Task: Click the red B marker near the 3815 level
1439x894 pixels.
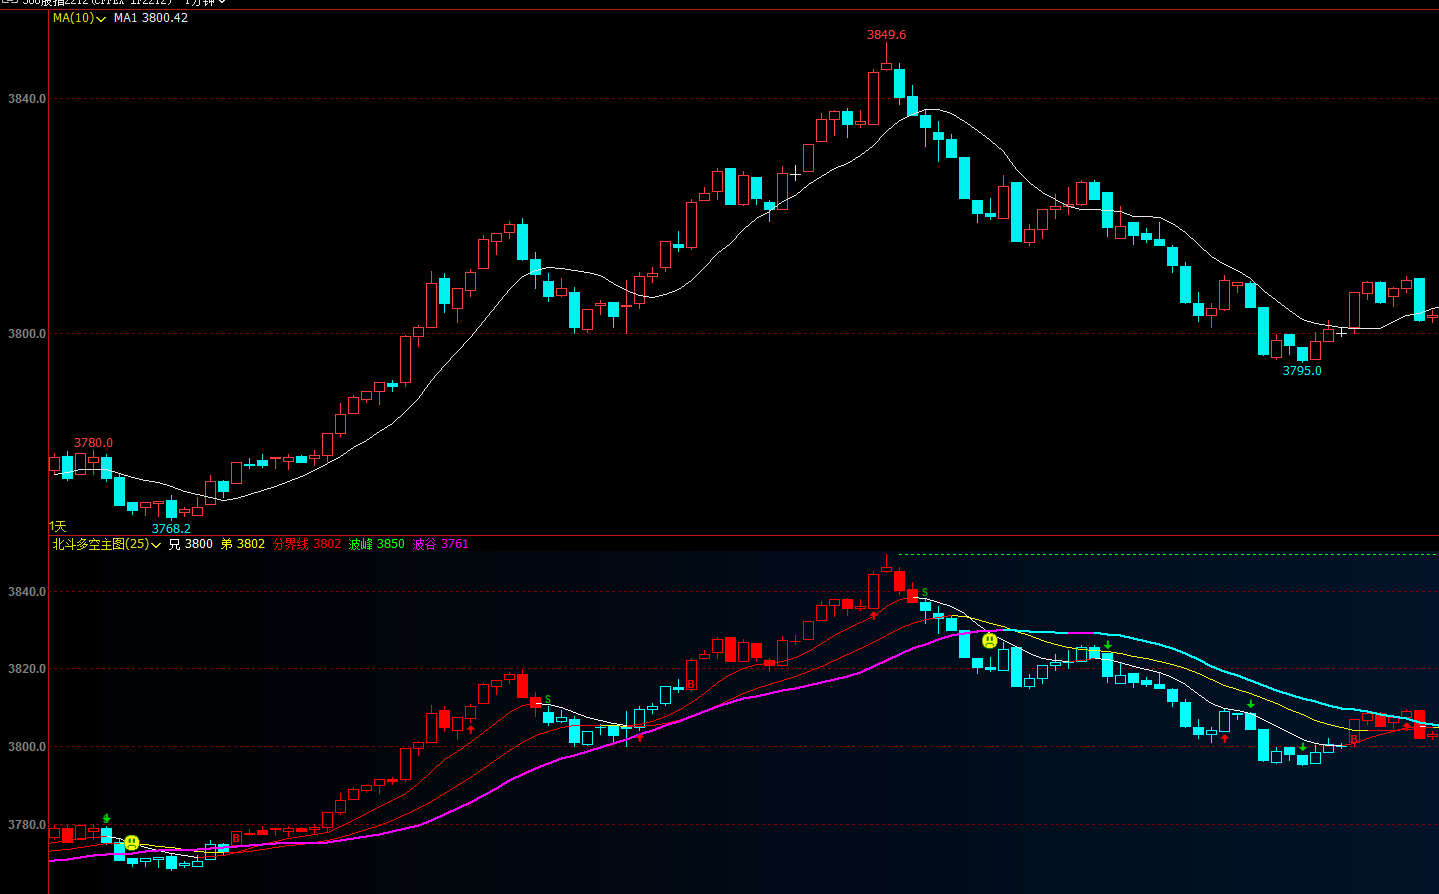Action: coord(690,685)
